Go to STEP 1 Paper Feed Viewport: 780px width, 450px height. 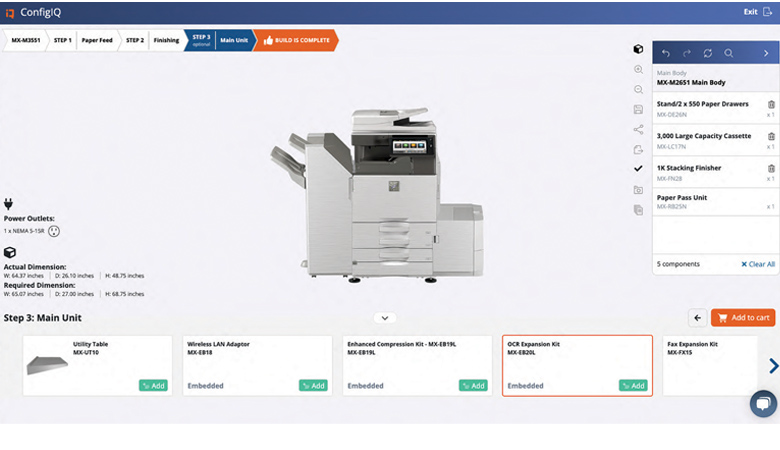click(x=83, y=40)
